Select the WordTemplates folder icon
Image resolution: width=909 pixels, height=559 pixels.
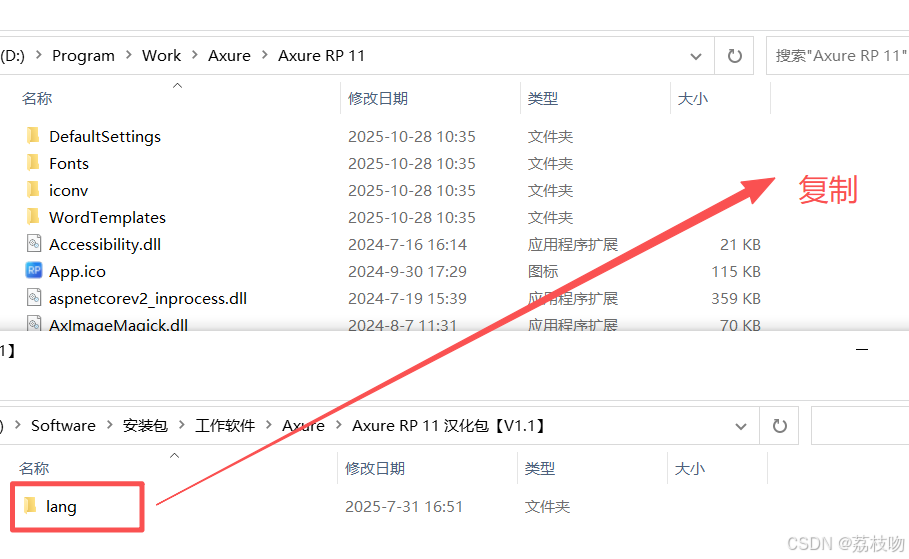pos(34,217)
